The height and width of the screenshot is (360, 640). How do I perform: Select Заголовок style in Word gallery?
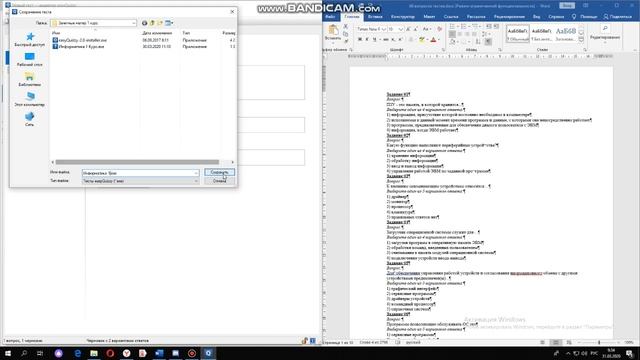[566, 33]
